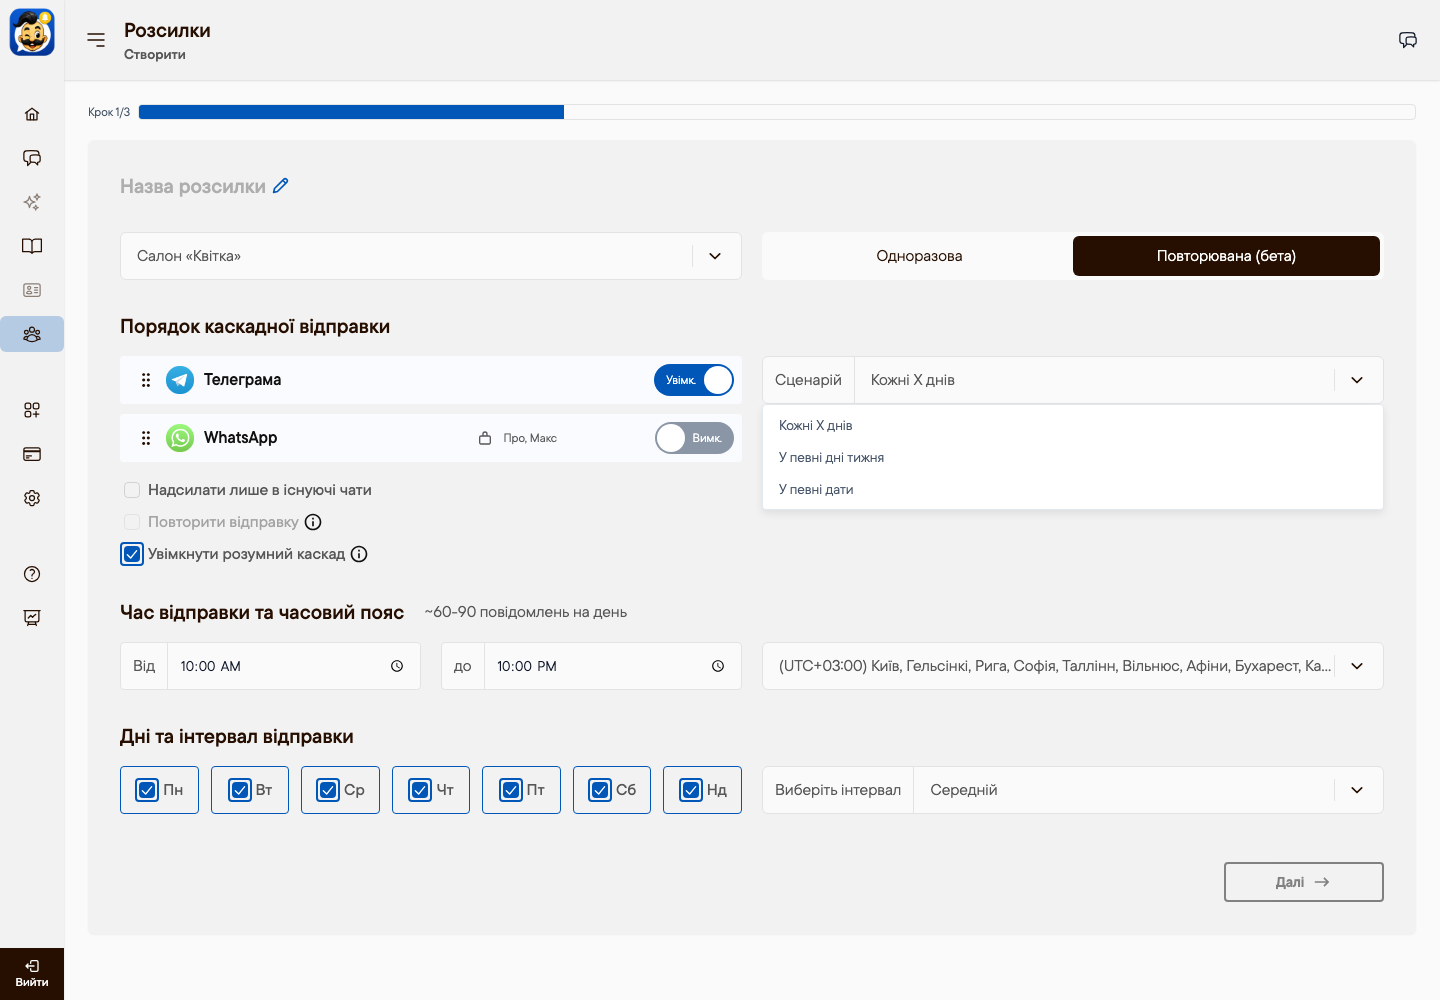Image resolution: width=1440 pixels, height=1000 pixels.
Task: Show info about repeat sending
Action: [313, 522]
